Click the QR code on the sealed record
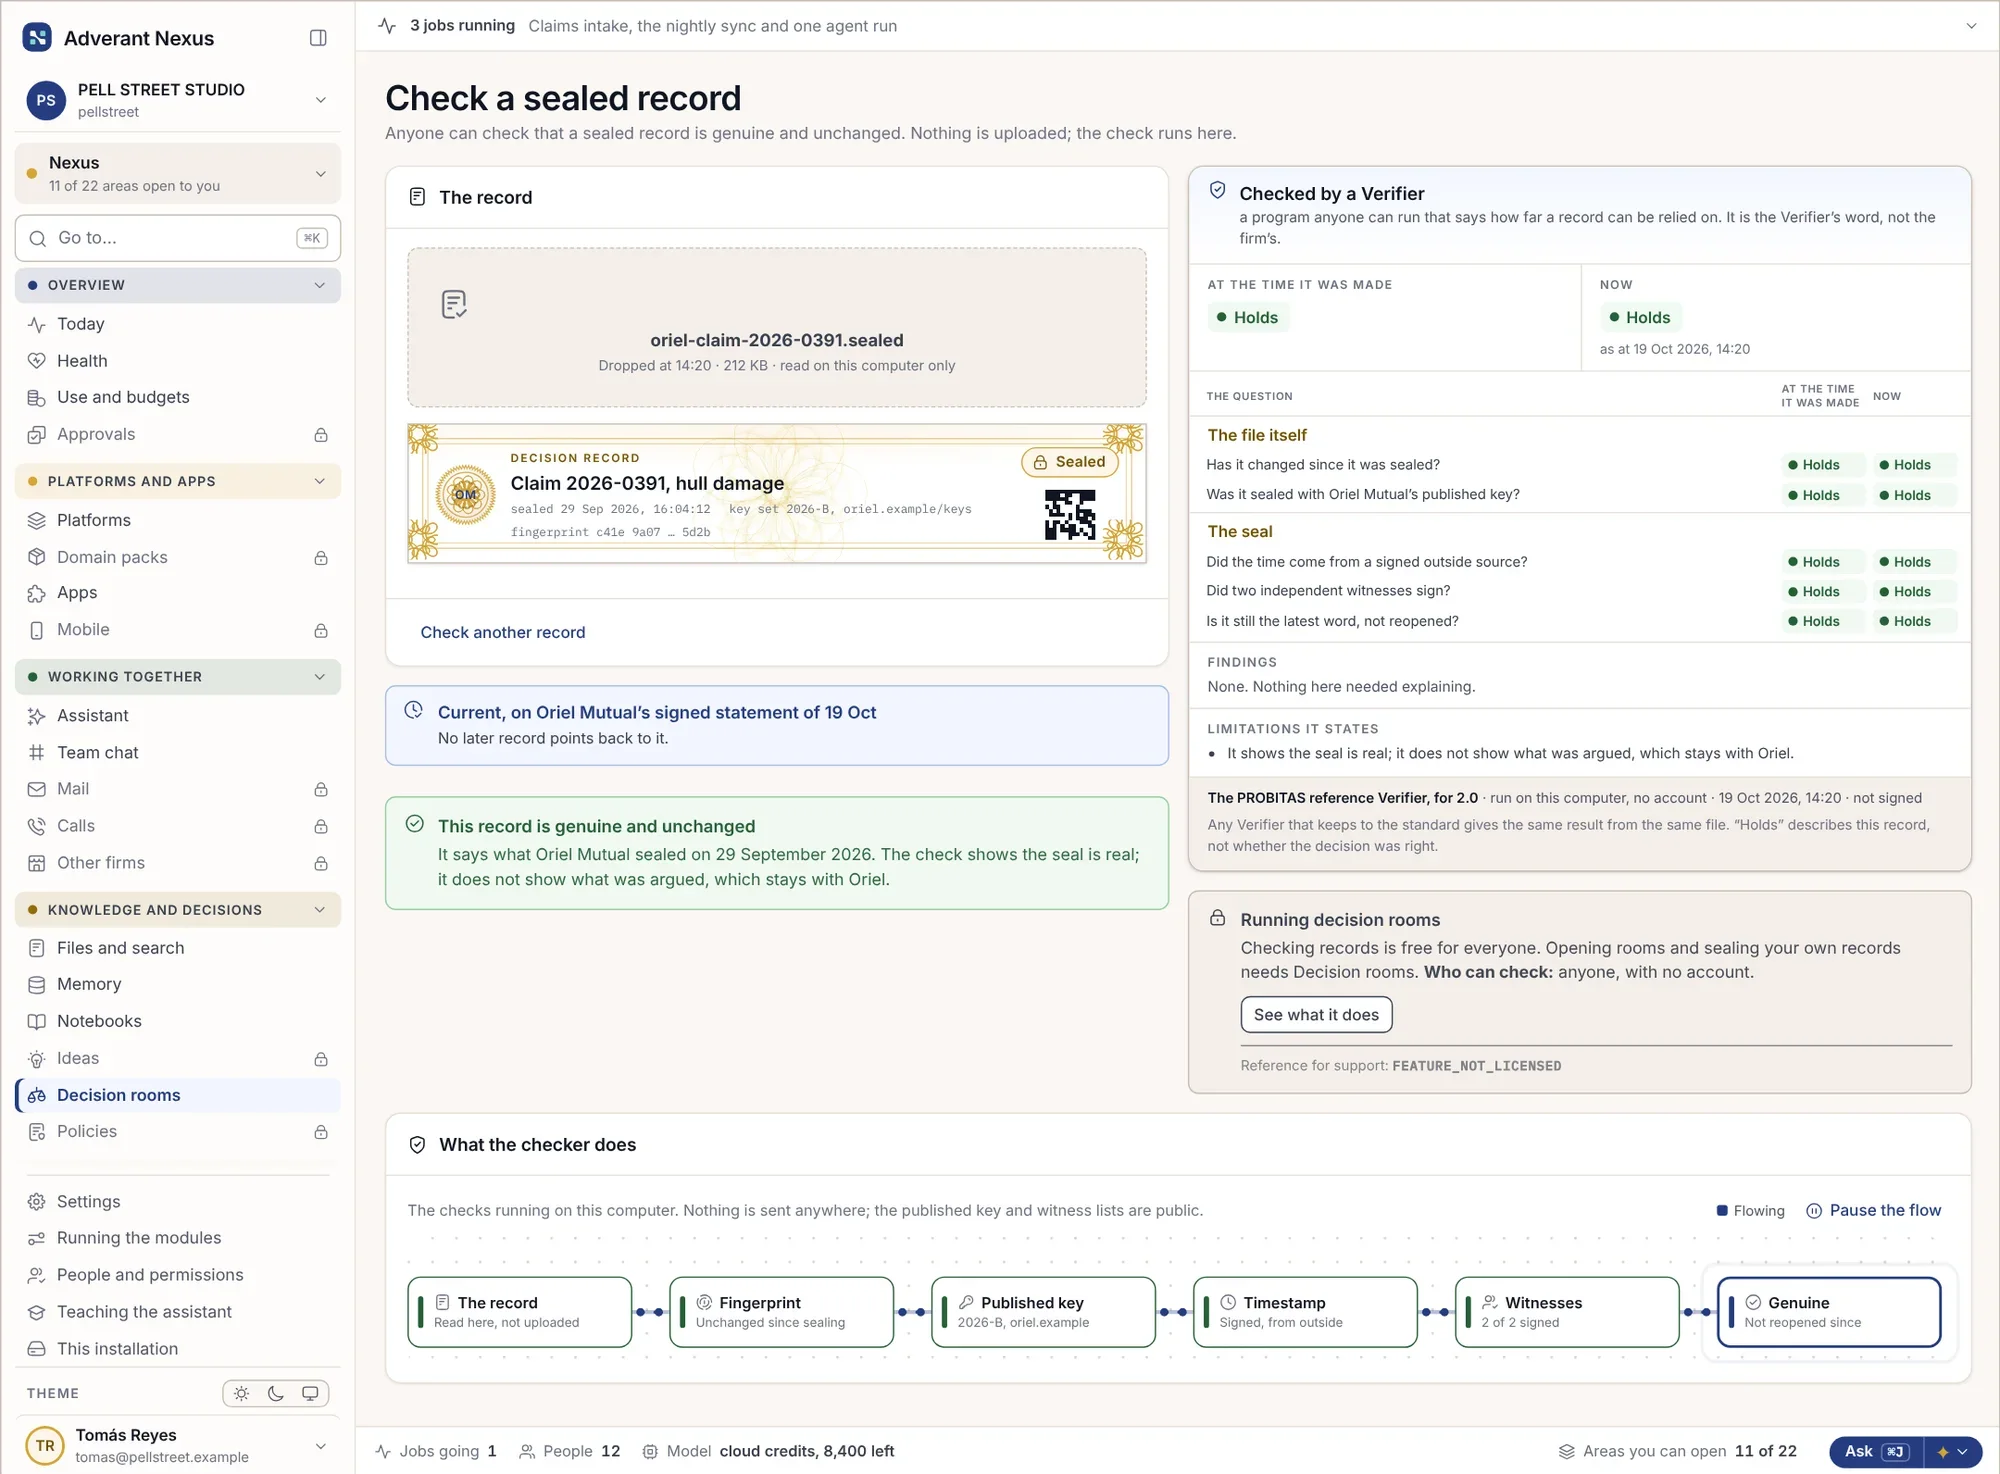The image size is (2000, 1474). [1070, 515]
